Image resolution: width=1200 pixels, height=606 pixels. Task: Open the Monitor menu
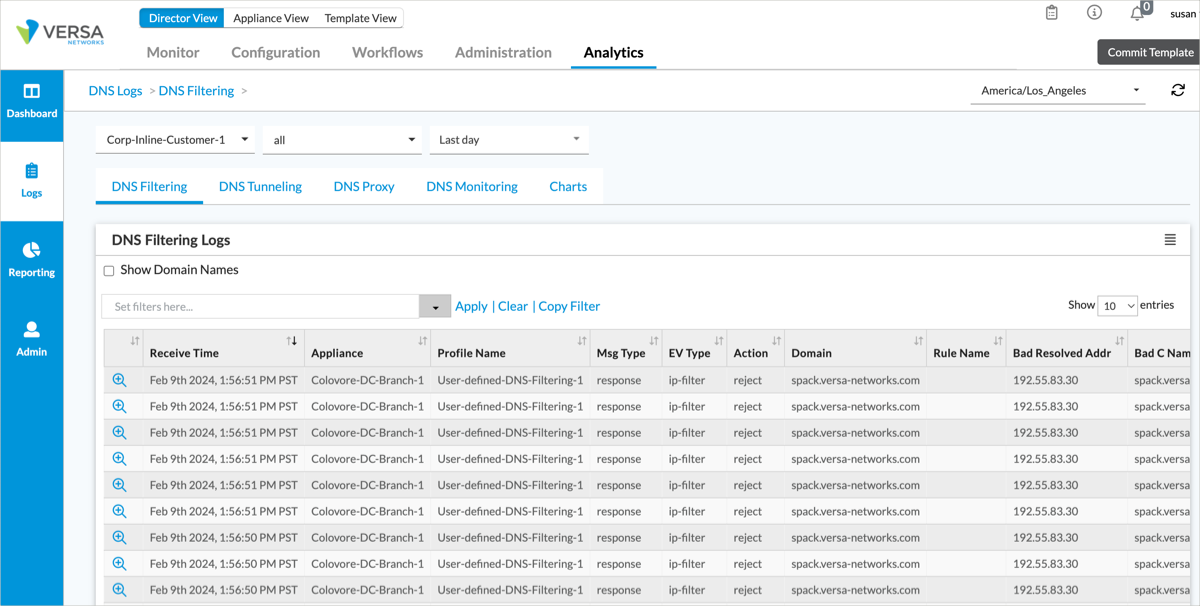point(173,52)
